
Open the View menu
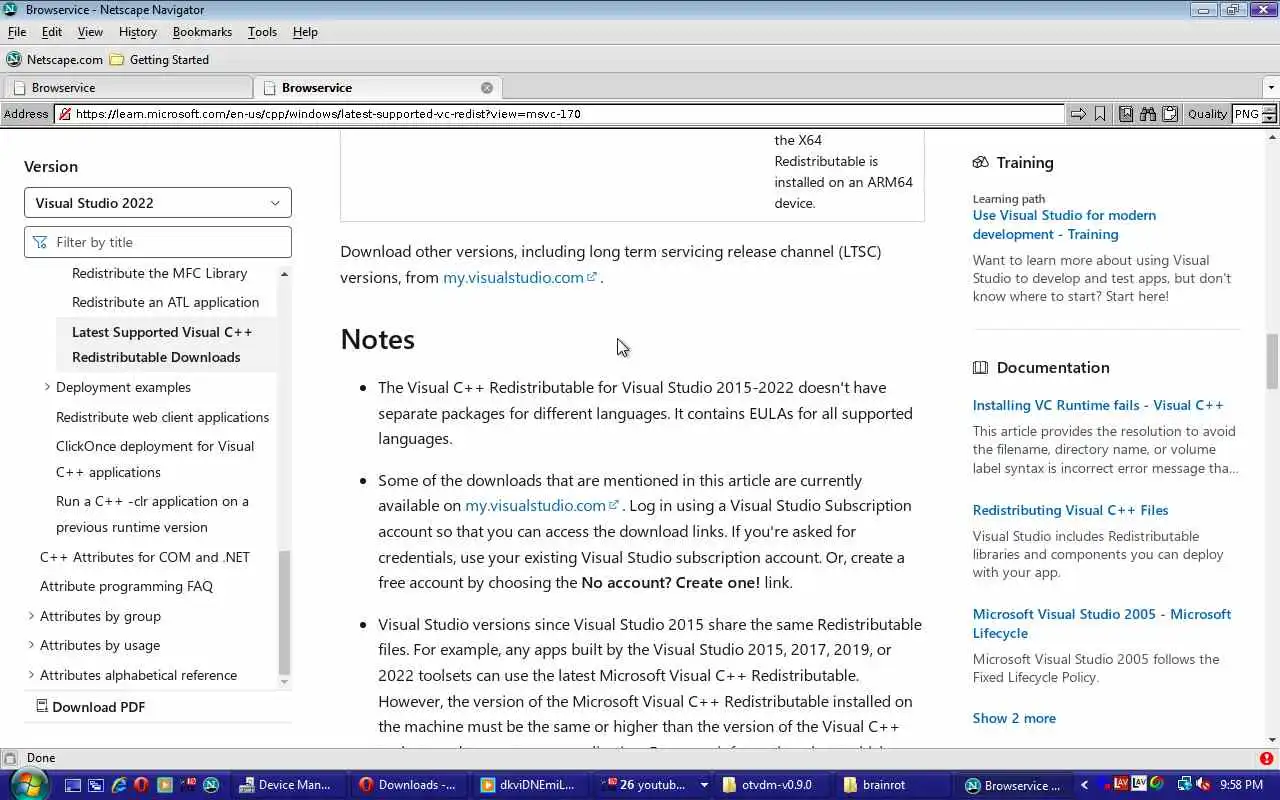[90, 32]
